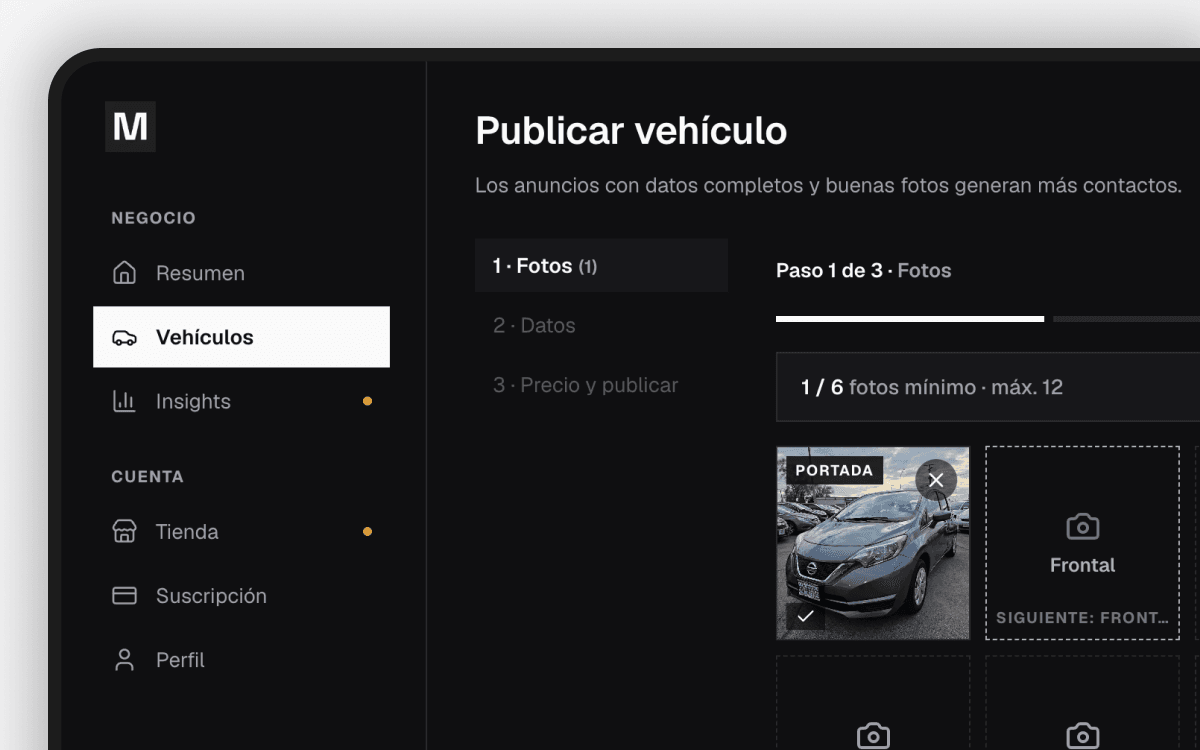This screenshot has height=750, width=1200.
Task: Click the camera icon in Frontal slot
Action: (1082, 526)
